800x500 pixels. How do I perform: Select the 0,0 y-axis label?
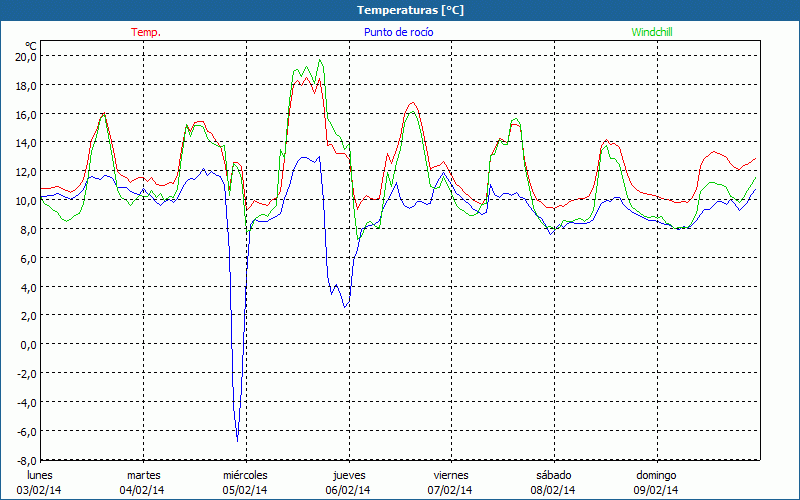pos(27,344)
